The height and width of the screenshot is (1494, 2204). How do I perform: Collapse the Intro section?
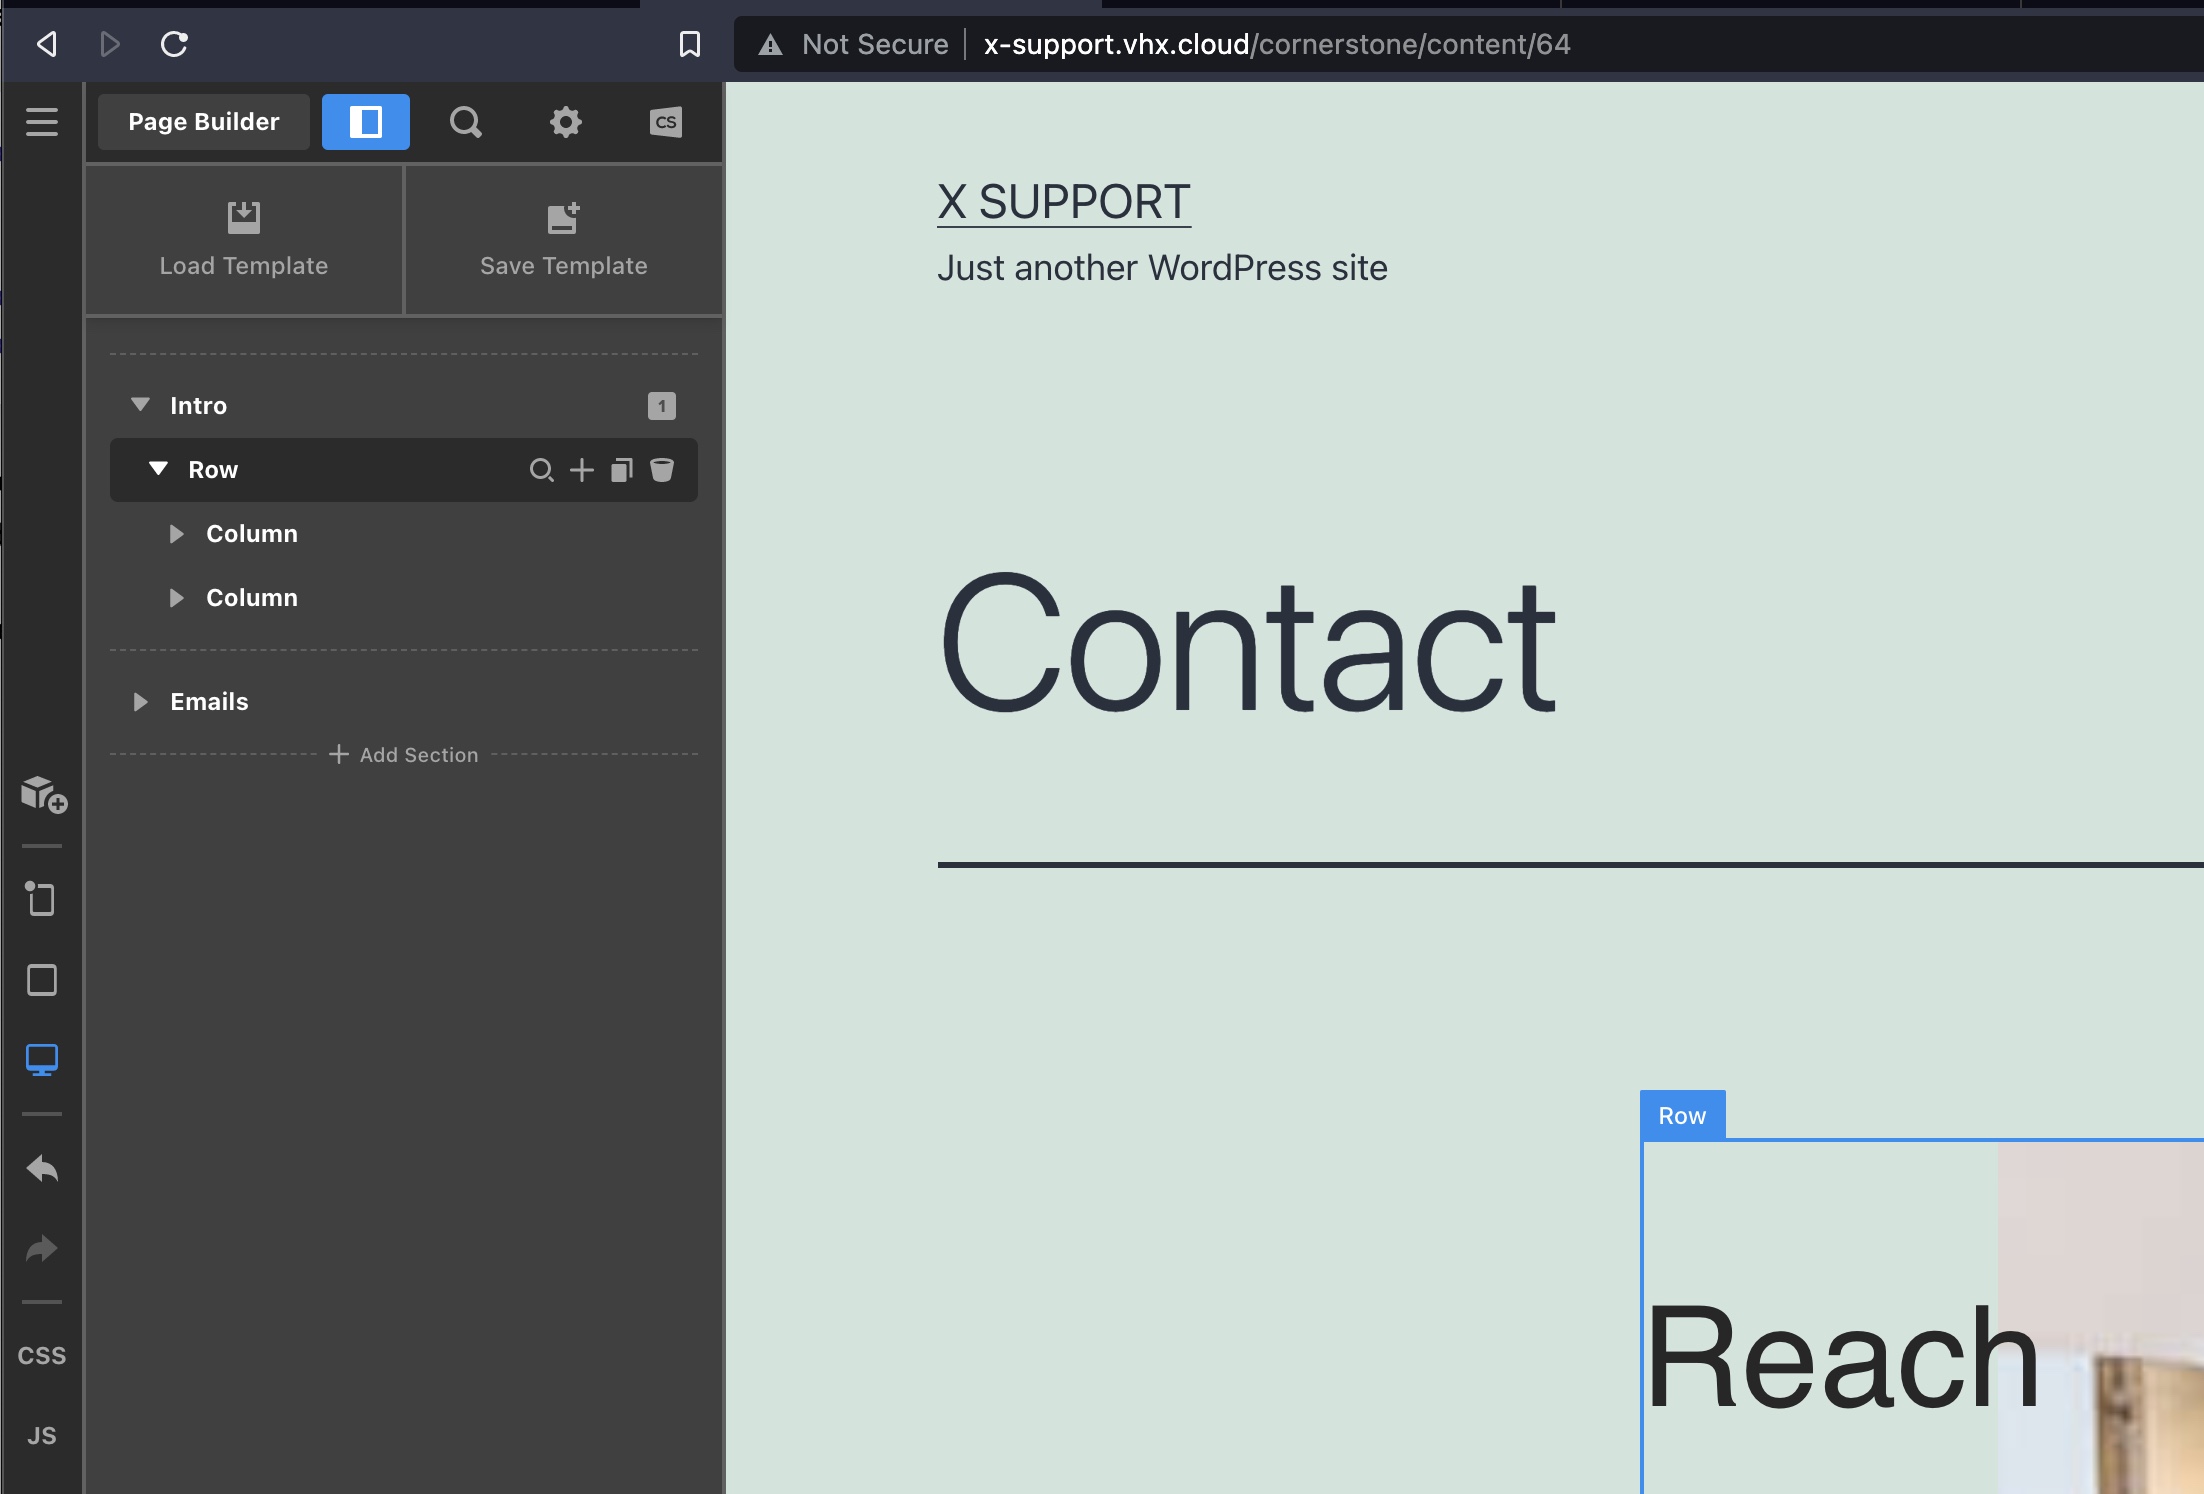pyautogui.click(x=140, y=405)
